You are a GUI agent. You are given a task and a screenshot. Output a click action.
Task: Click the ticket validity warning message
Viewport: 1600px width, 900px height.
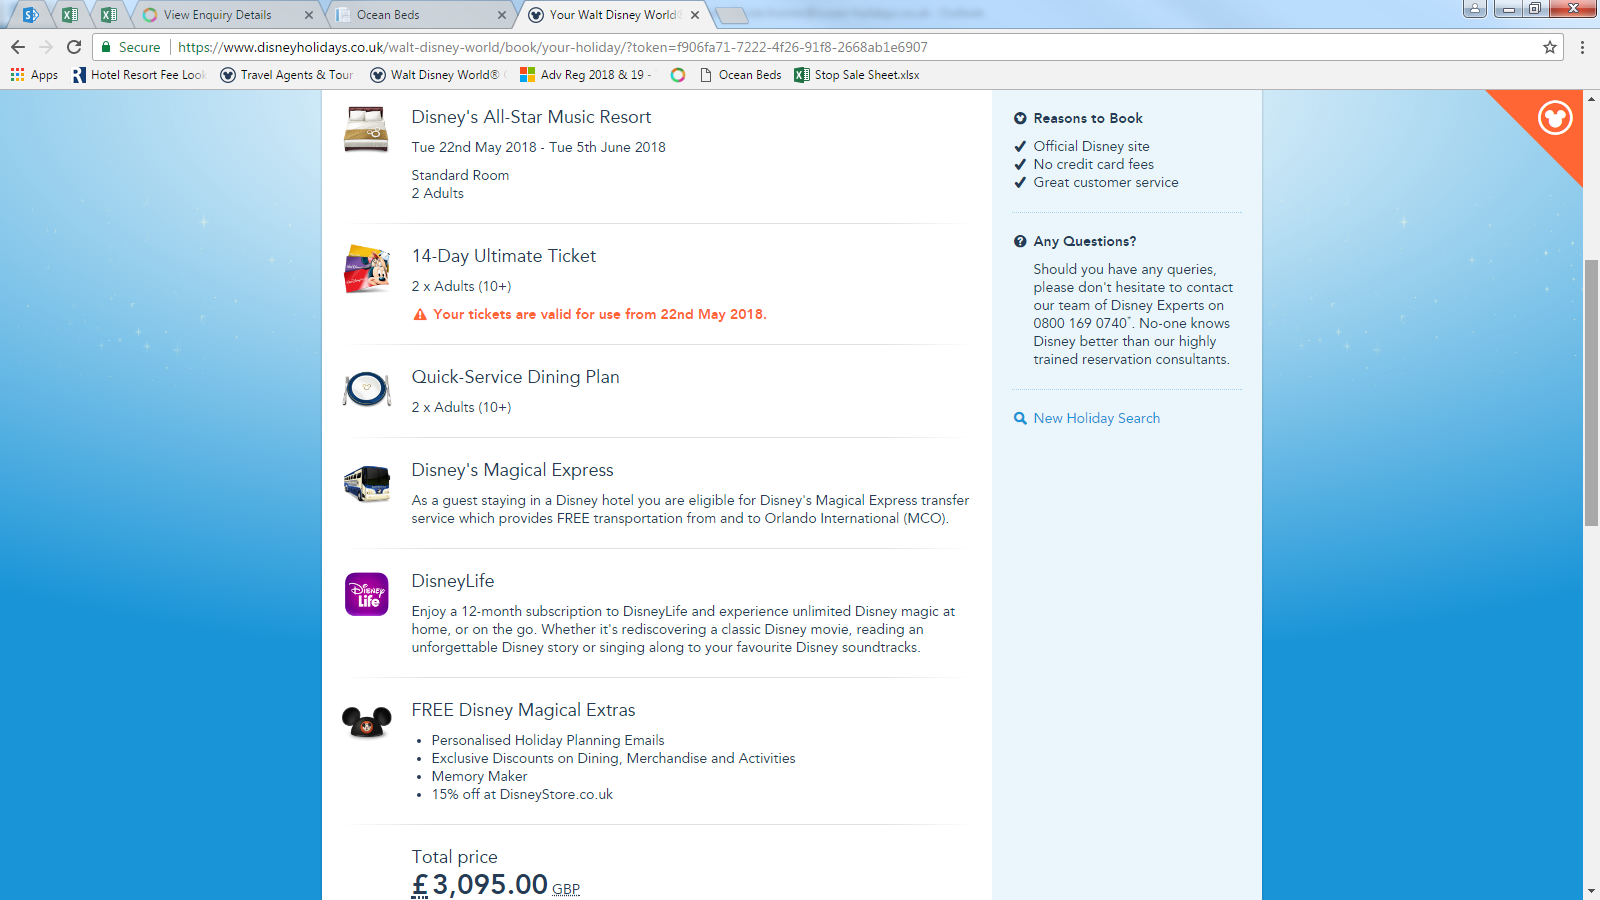tap(600, 314)
